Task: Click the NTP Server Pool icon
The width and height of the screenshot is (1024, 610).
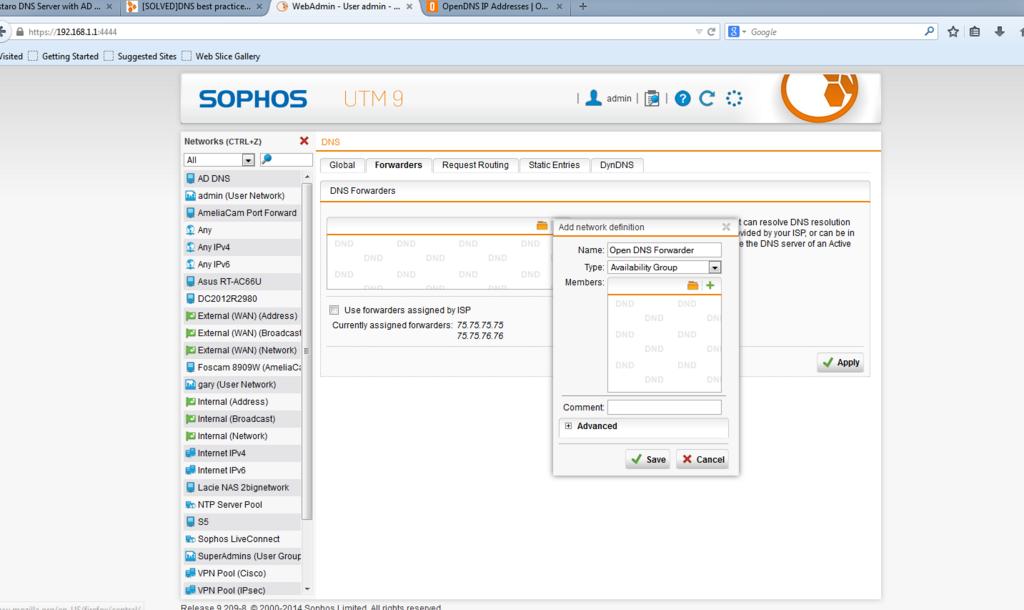Action: click(190, 504)
